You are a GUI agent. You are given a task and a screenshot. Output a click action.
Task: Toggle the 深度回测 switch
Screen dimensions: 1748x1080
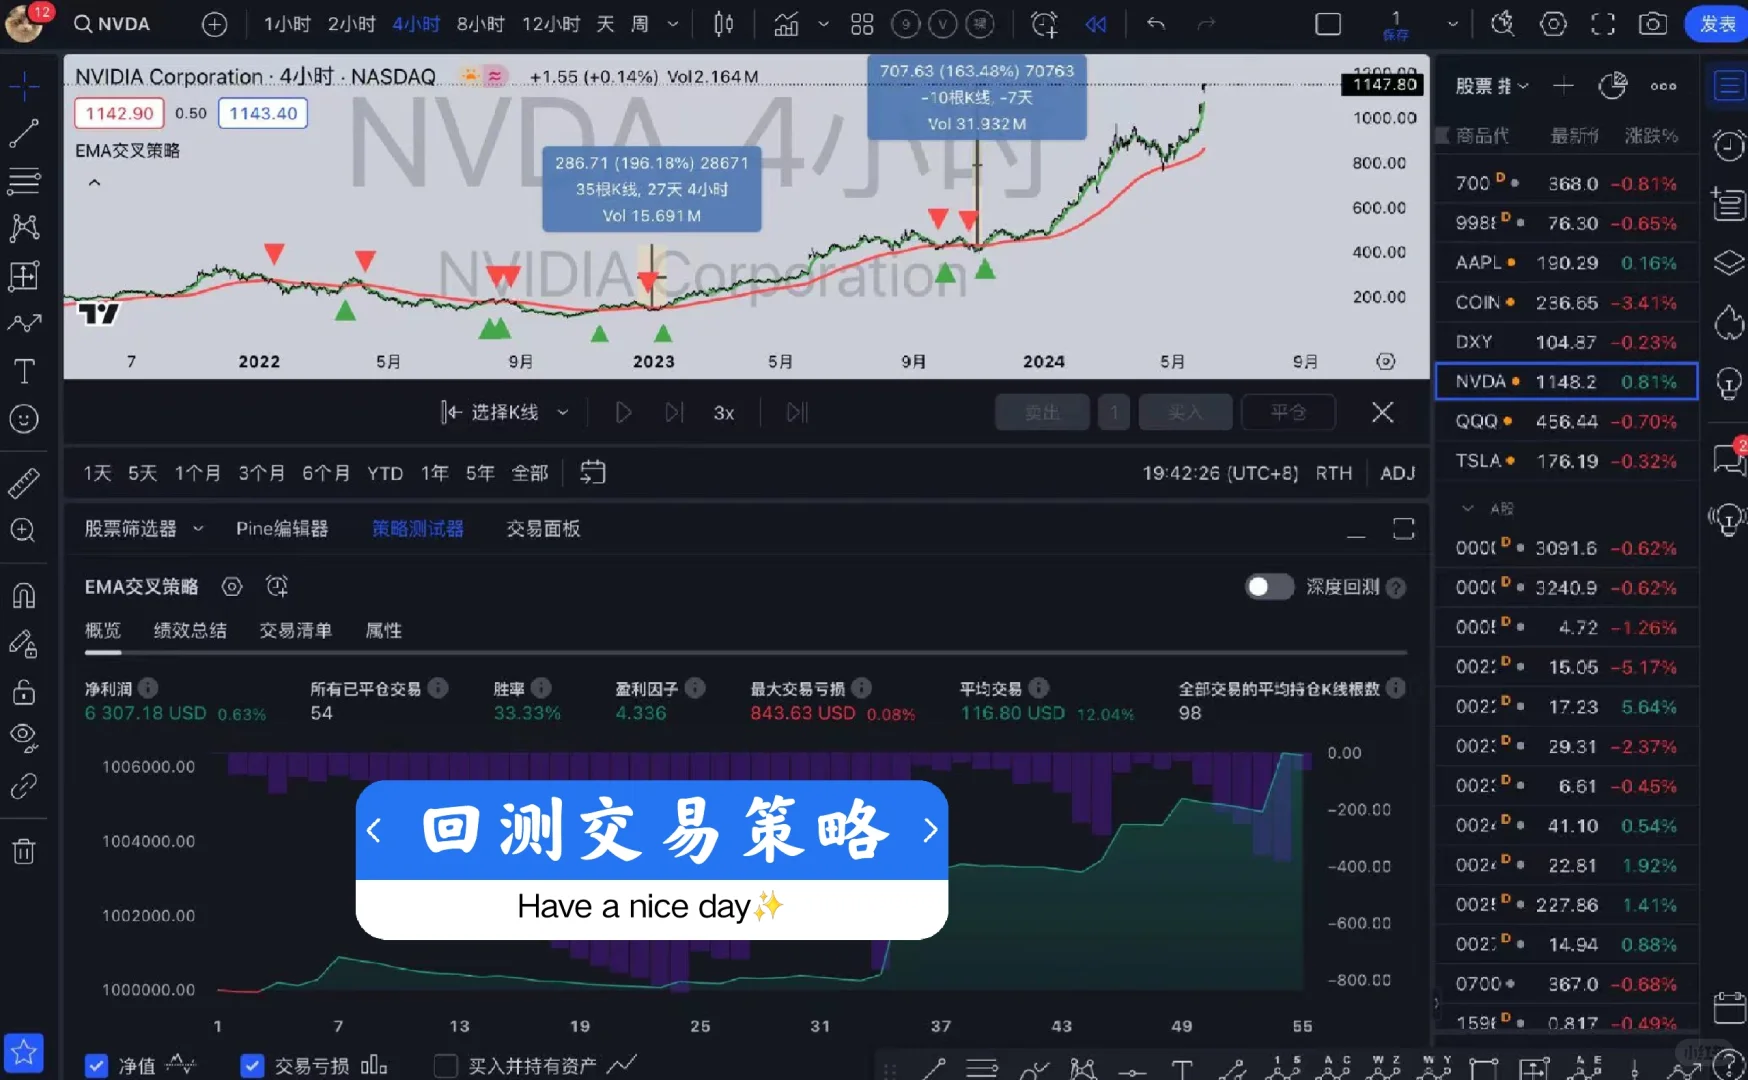pyautogui.click(x=1269, y=587)
